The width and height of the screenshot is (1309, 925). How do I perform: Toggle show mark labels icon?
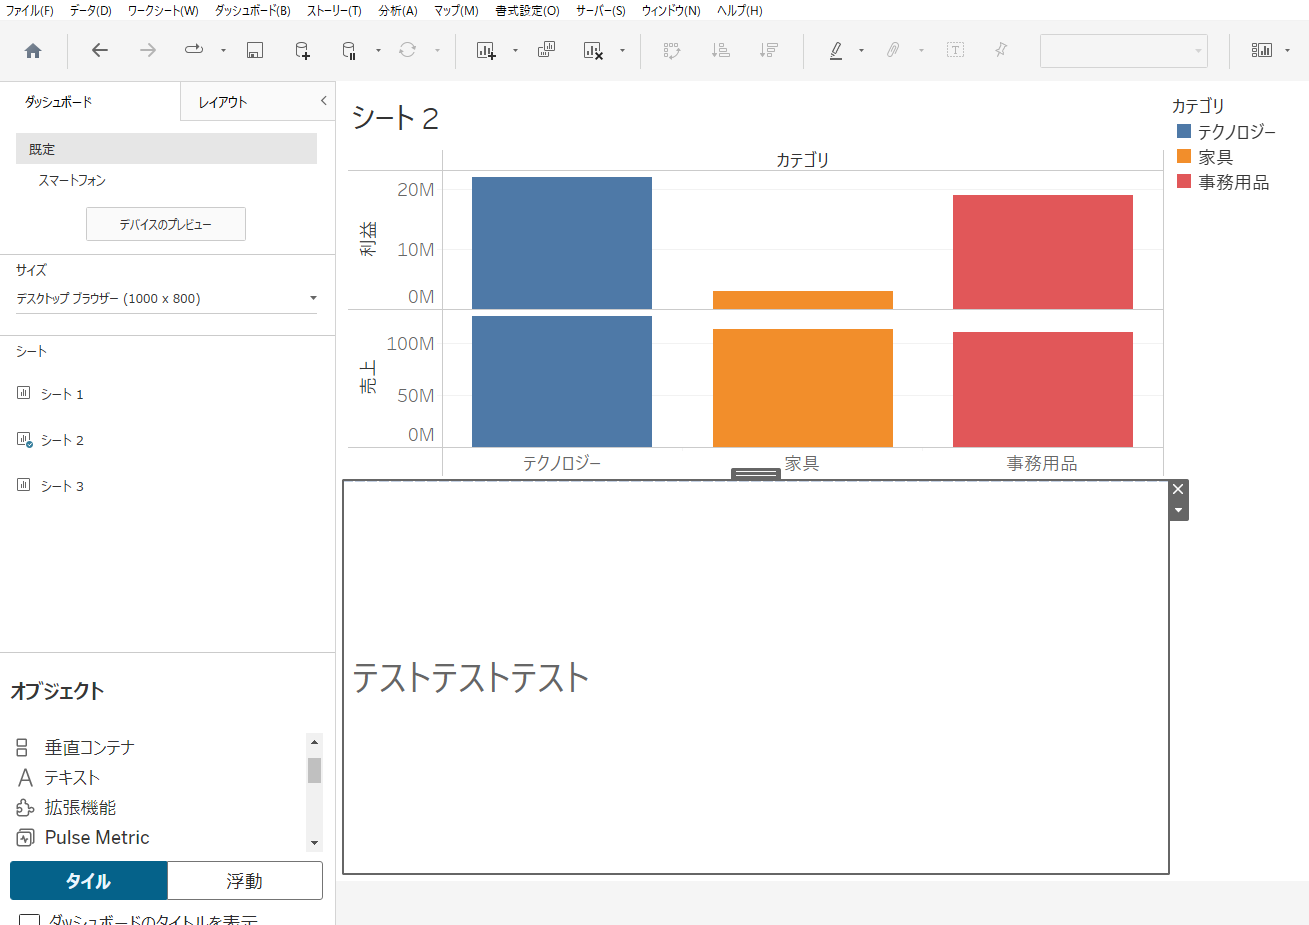[955, 50]
